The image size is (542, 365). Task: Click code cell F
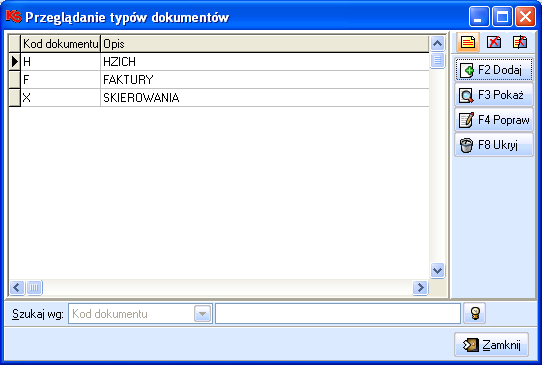tap(60, 80)
